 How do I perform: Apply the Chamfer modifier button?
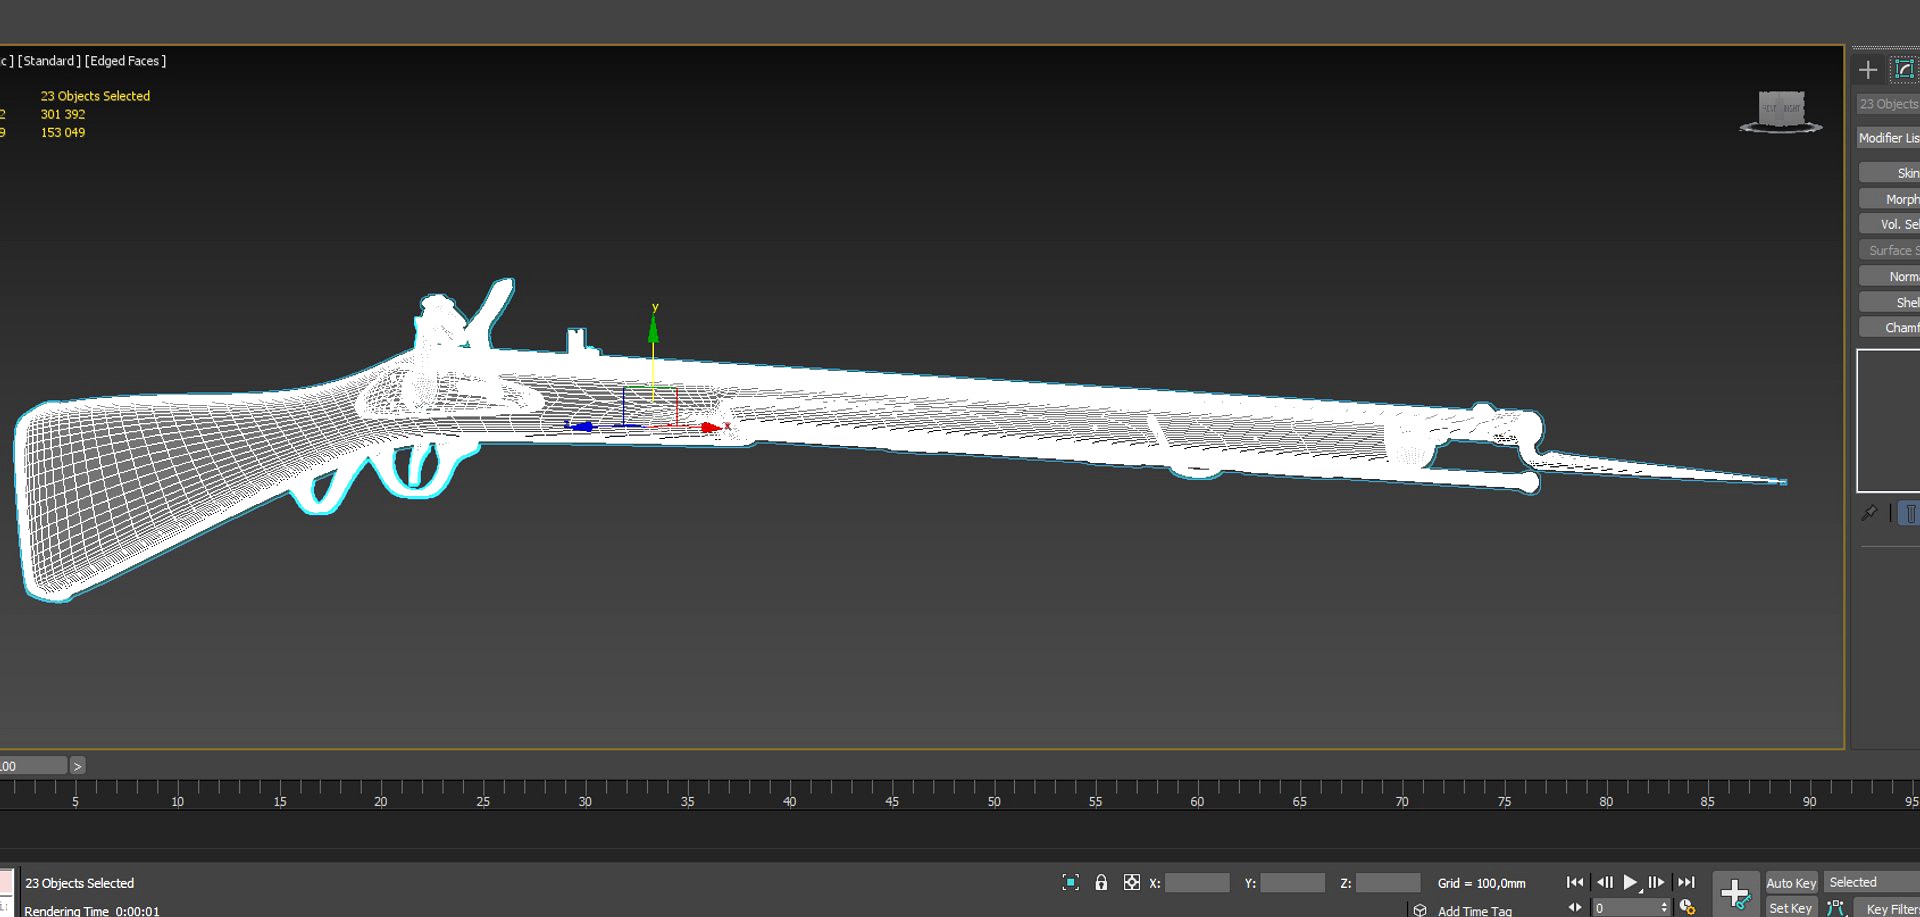point(1890,327)
